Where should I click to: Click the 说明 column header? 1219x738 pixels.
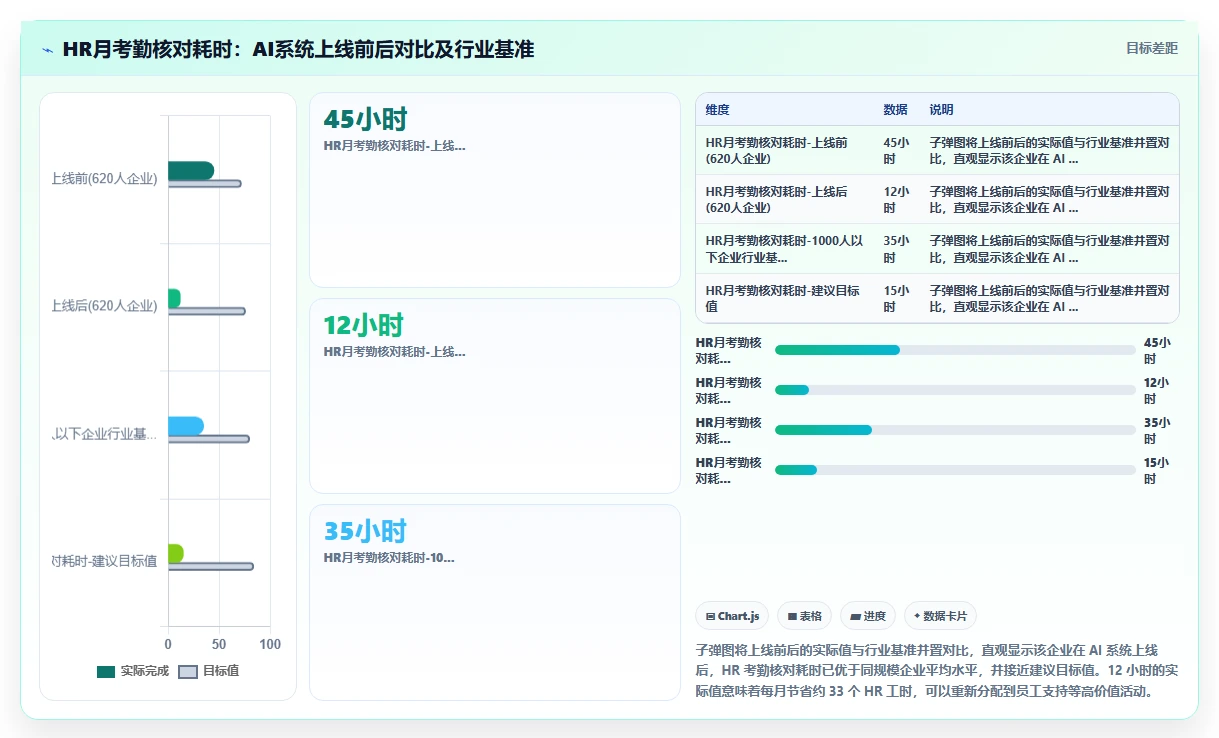[x=941, y=110]
